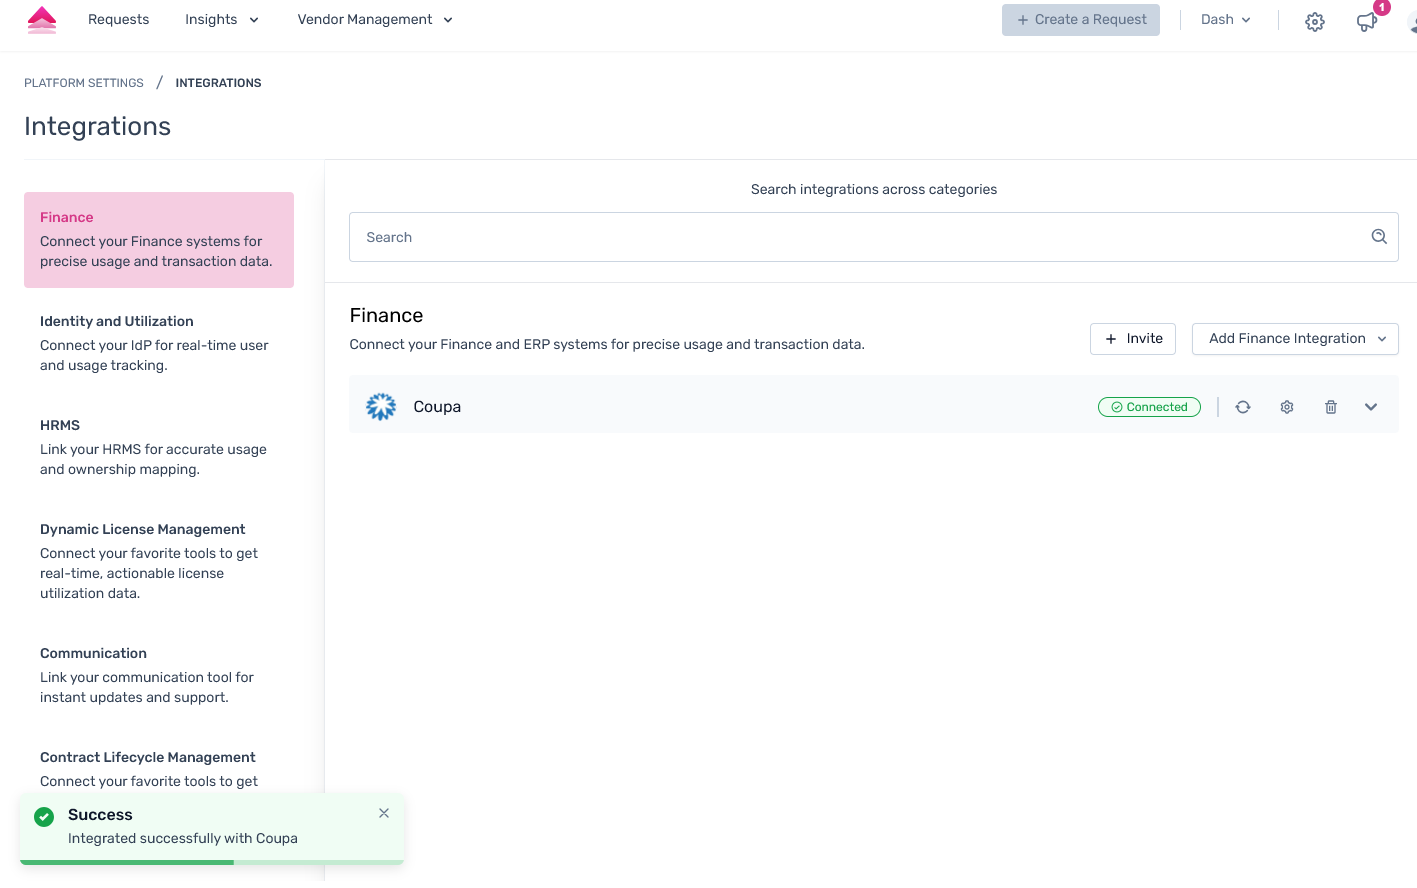
Task: Navigate to Platform Settings breadcrumb
Action: [84, 83]
